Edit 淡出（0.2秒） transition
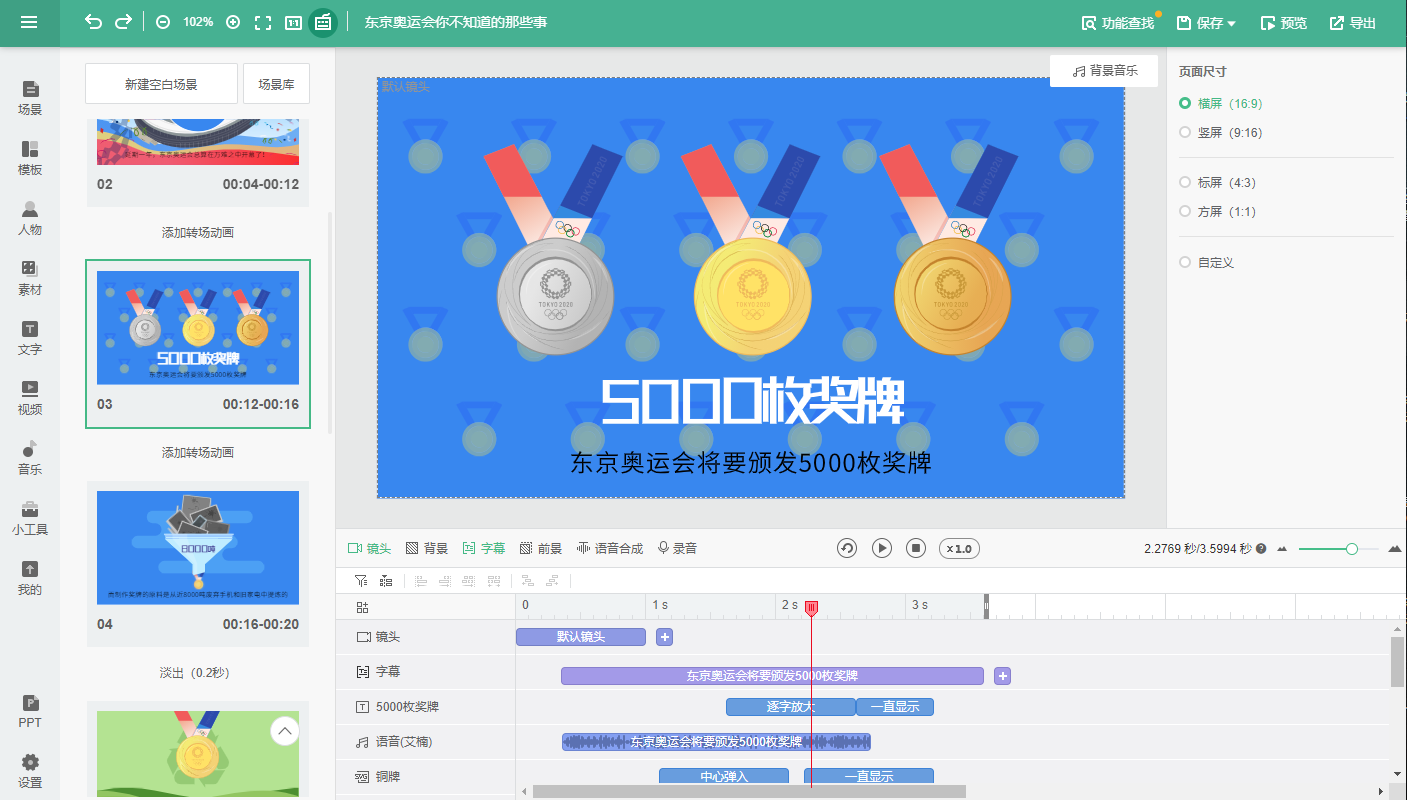 click(x=198, y=672)
